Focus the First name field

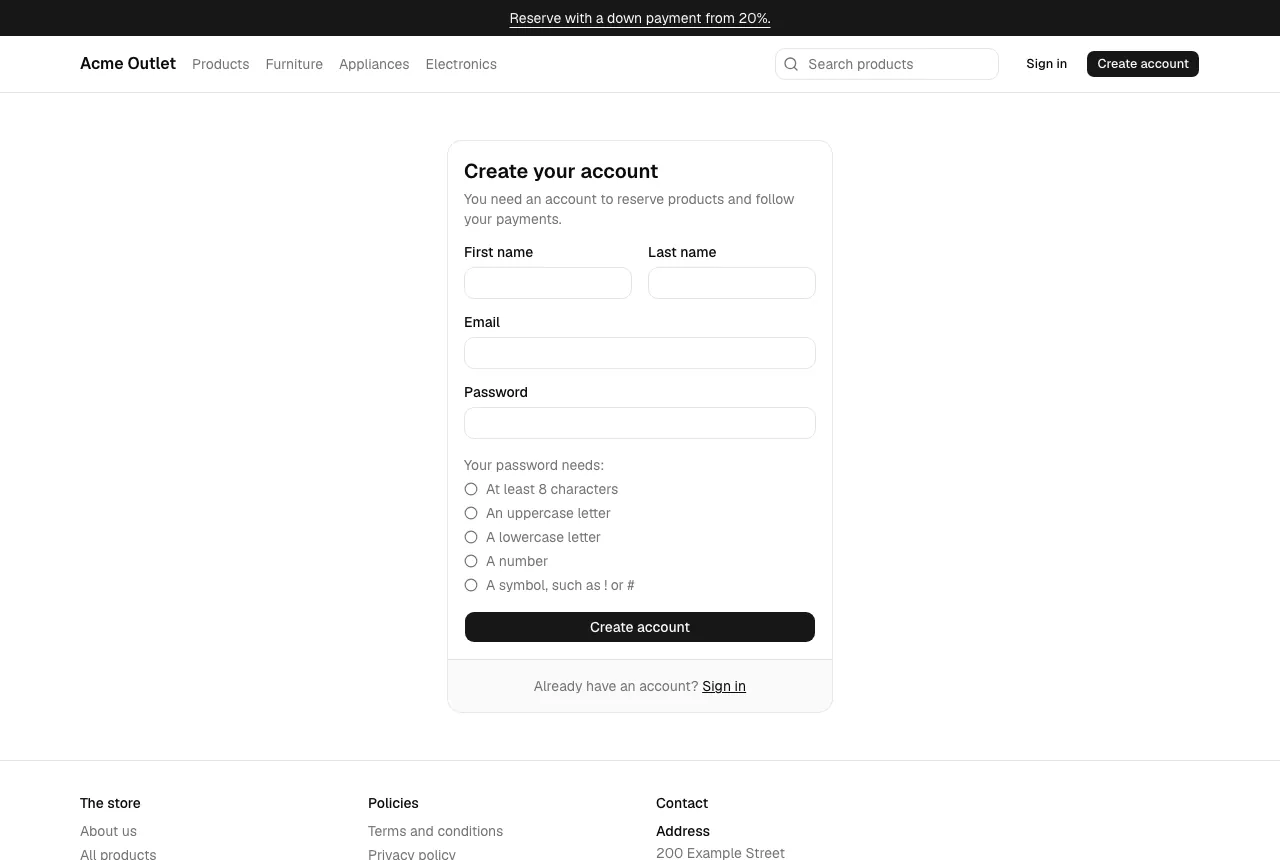(548, 283)
